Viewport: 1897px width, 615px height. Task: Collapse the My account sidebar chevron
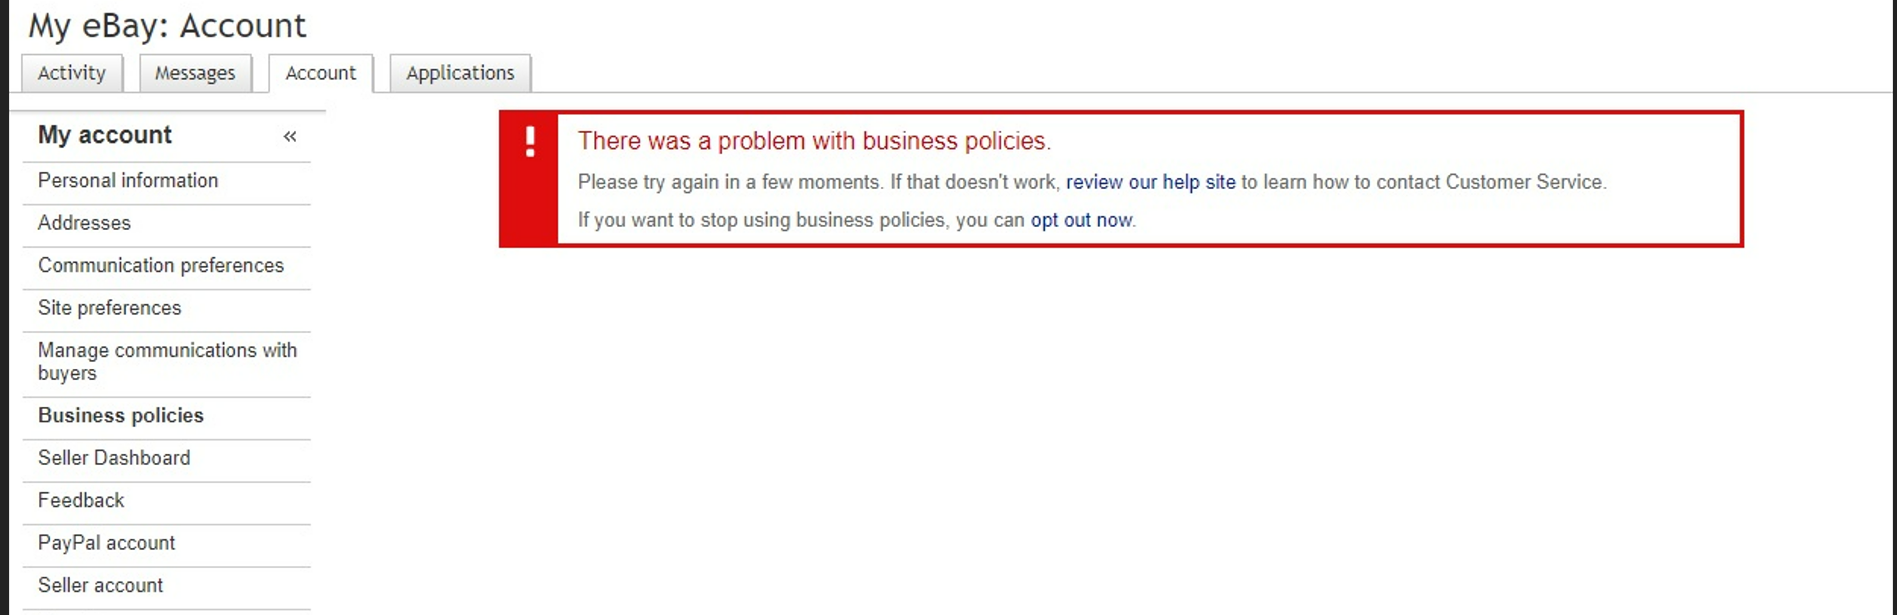[x=290, y=136]
